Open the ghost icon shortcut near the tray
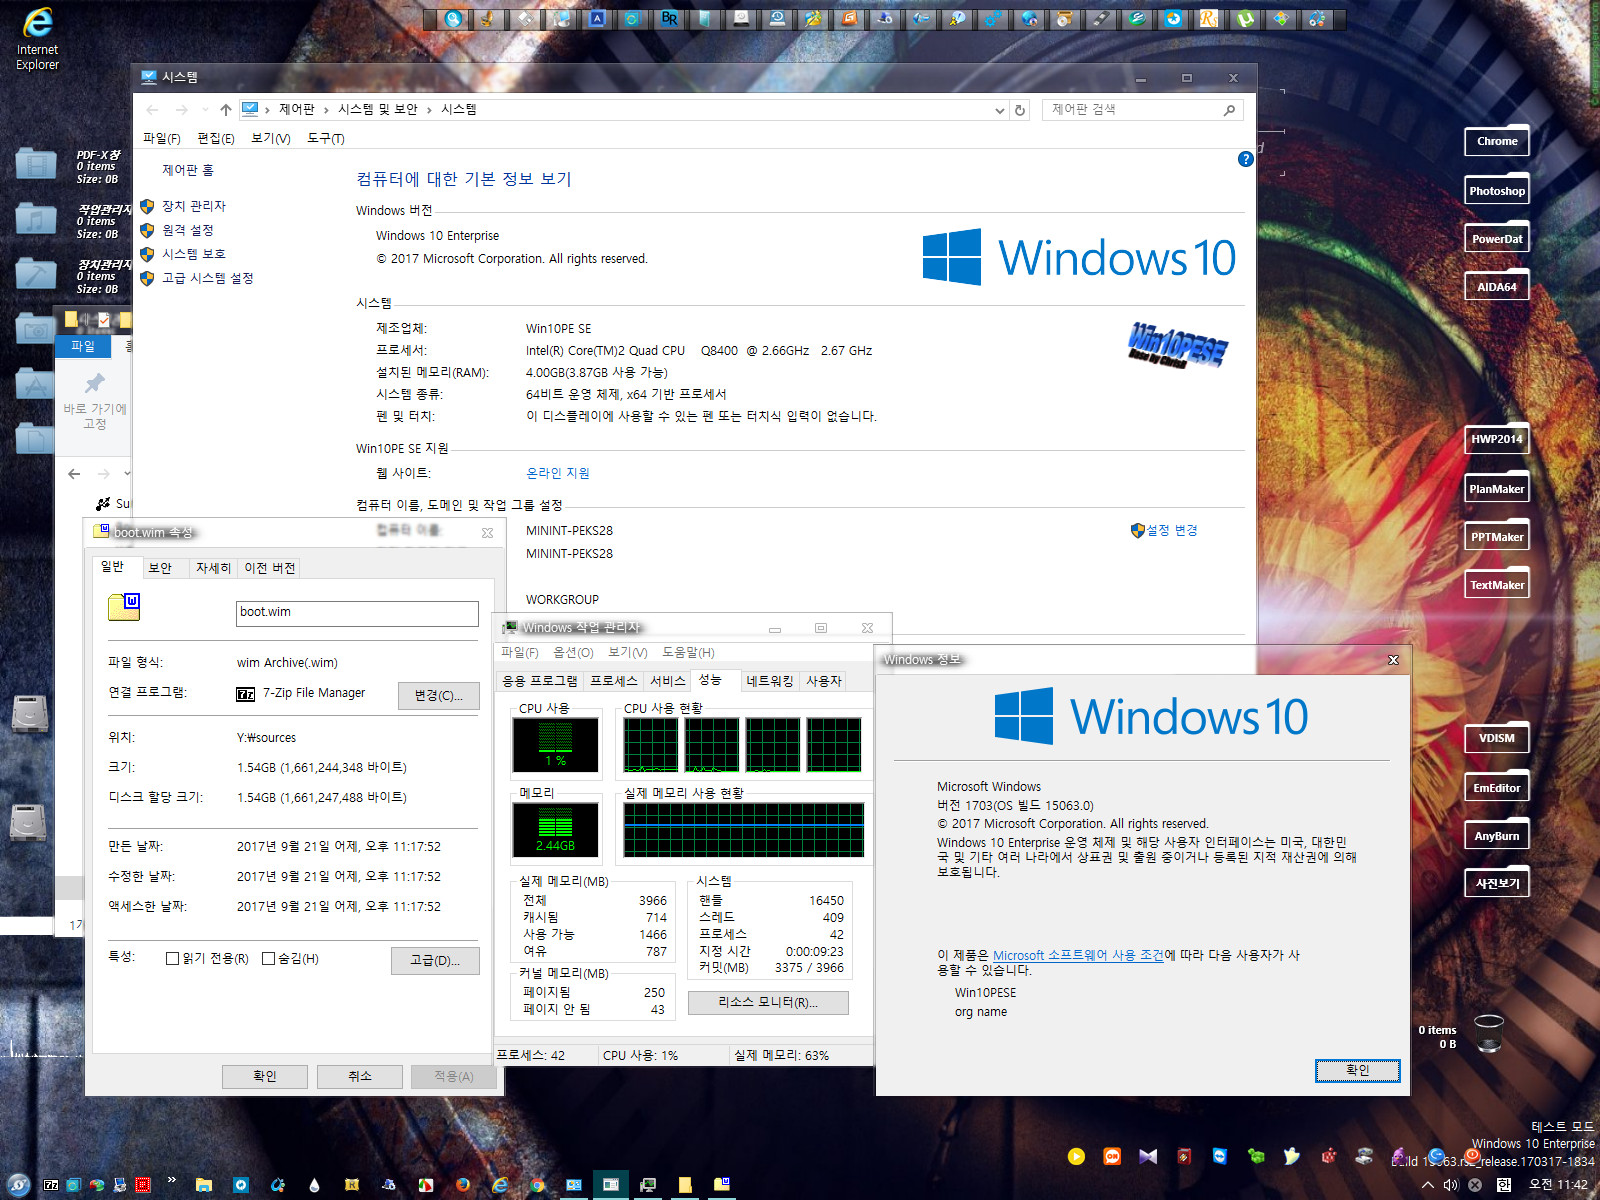The width and height of the screenshot is (1600, 1200). click(x=1292, y=1156)
